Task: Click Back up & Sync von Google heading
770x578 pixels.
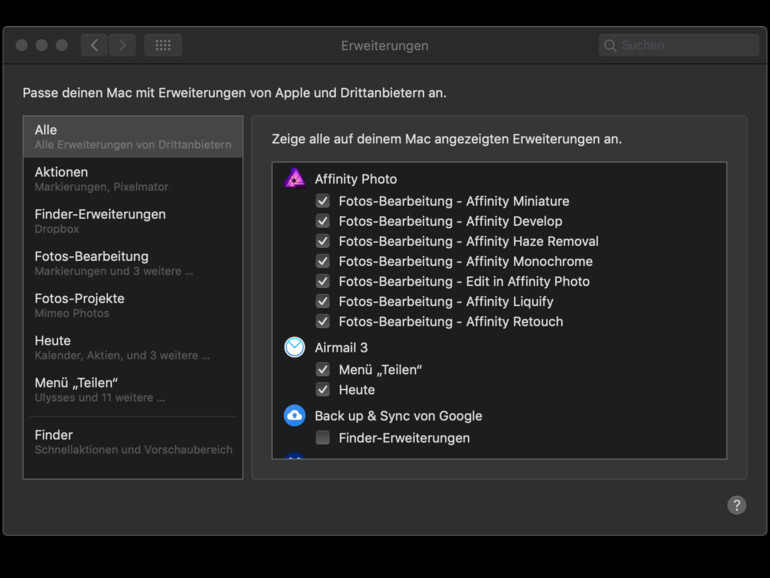Action: click(398, 416)
